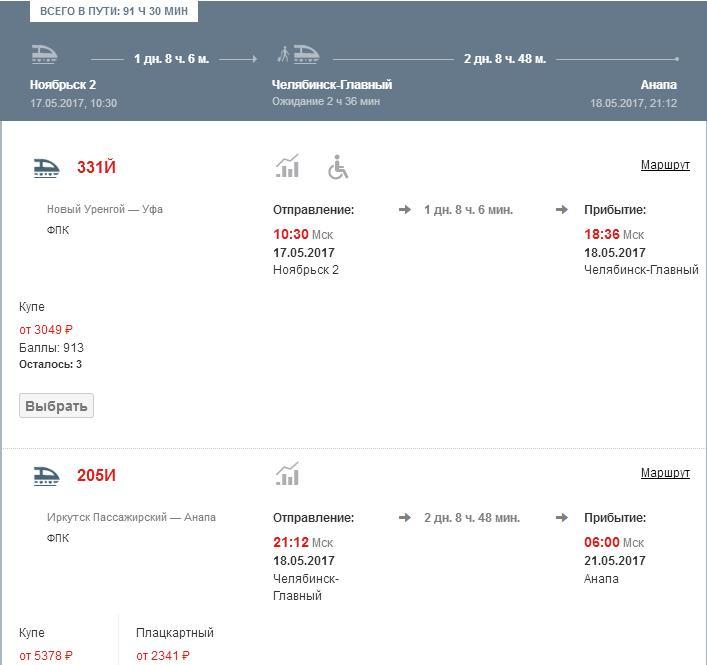Click the wheelchair accessibility icon
This screenshot has height=665, width=707.
pyautogui.click(x=338, y=167)
